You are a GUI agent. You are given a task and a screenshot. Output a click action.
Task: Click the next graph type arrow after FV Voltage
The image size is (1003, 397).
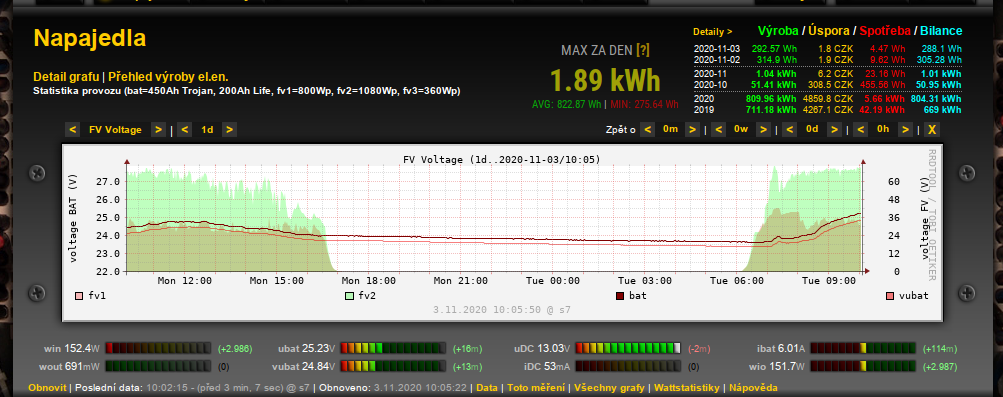click(x=158, y=130)
